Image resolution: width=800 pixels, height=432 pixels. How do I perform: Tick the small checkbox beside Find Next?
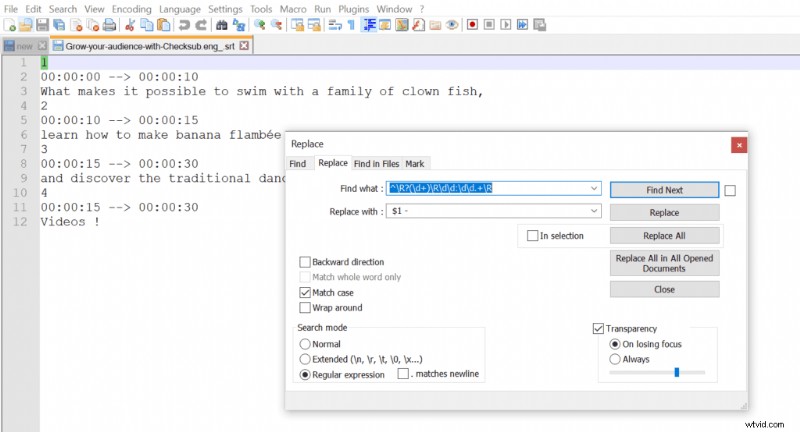point(730,190)
